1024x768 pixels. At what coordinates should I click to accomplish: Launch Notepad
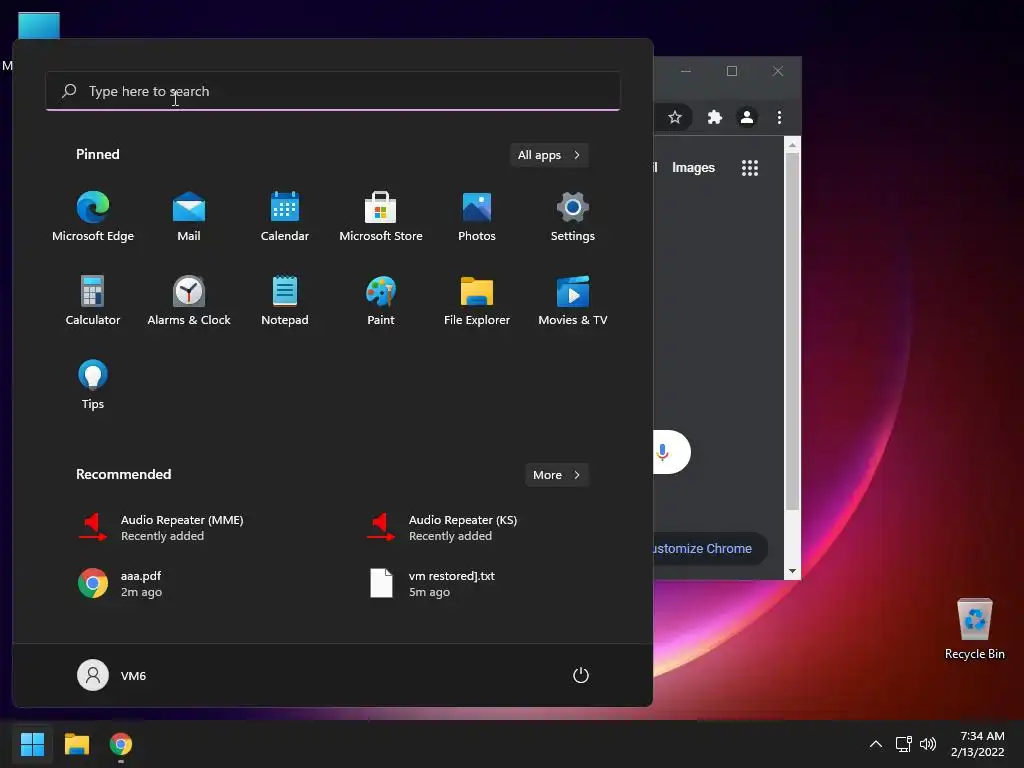point(285,300)
